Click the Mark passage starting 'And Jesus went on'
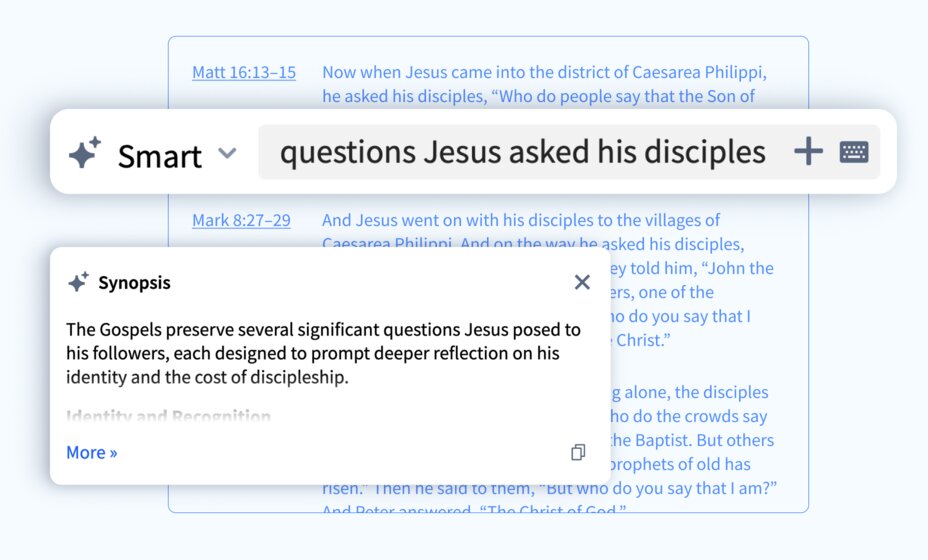 [520, 220]
